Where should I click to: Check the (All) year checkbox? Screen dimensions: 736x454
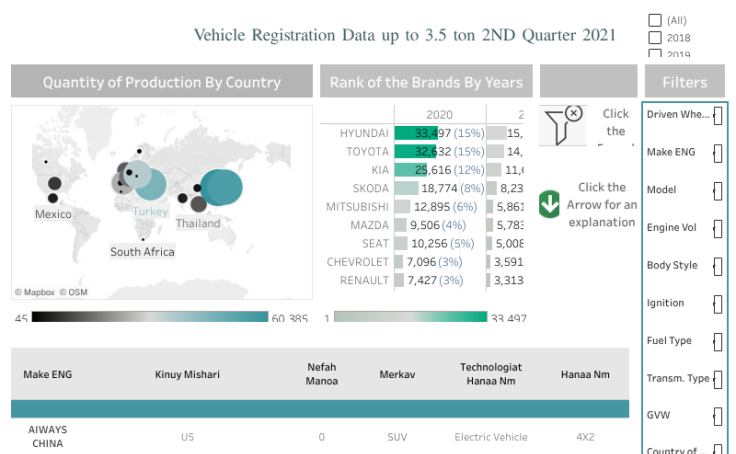coord(655,19)
